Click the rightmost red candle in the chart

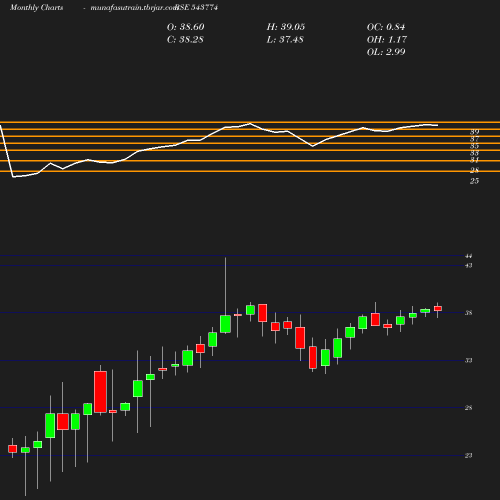tap(438, 309)
